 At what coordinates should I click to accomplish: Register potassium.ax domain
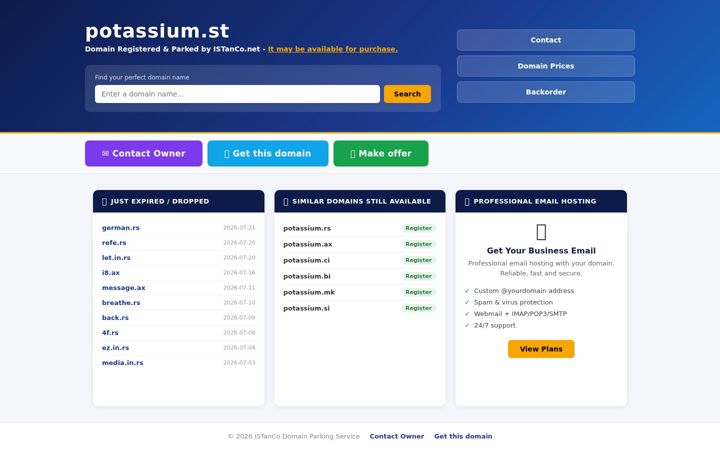click(x=418, y=244)
